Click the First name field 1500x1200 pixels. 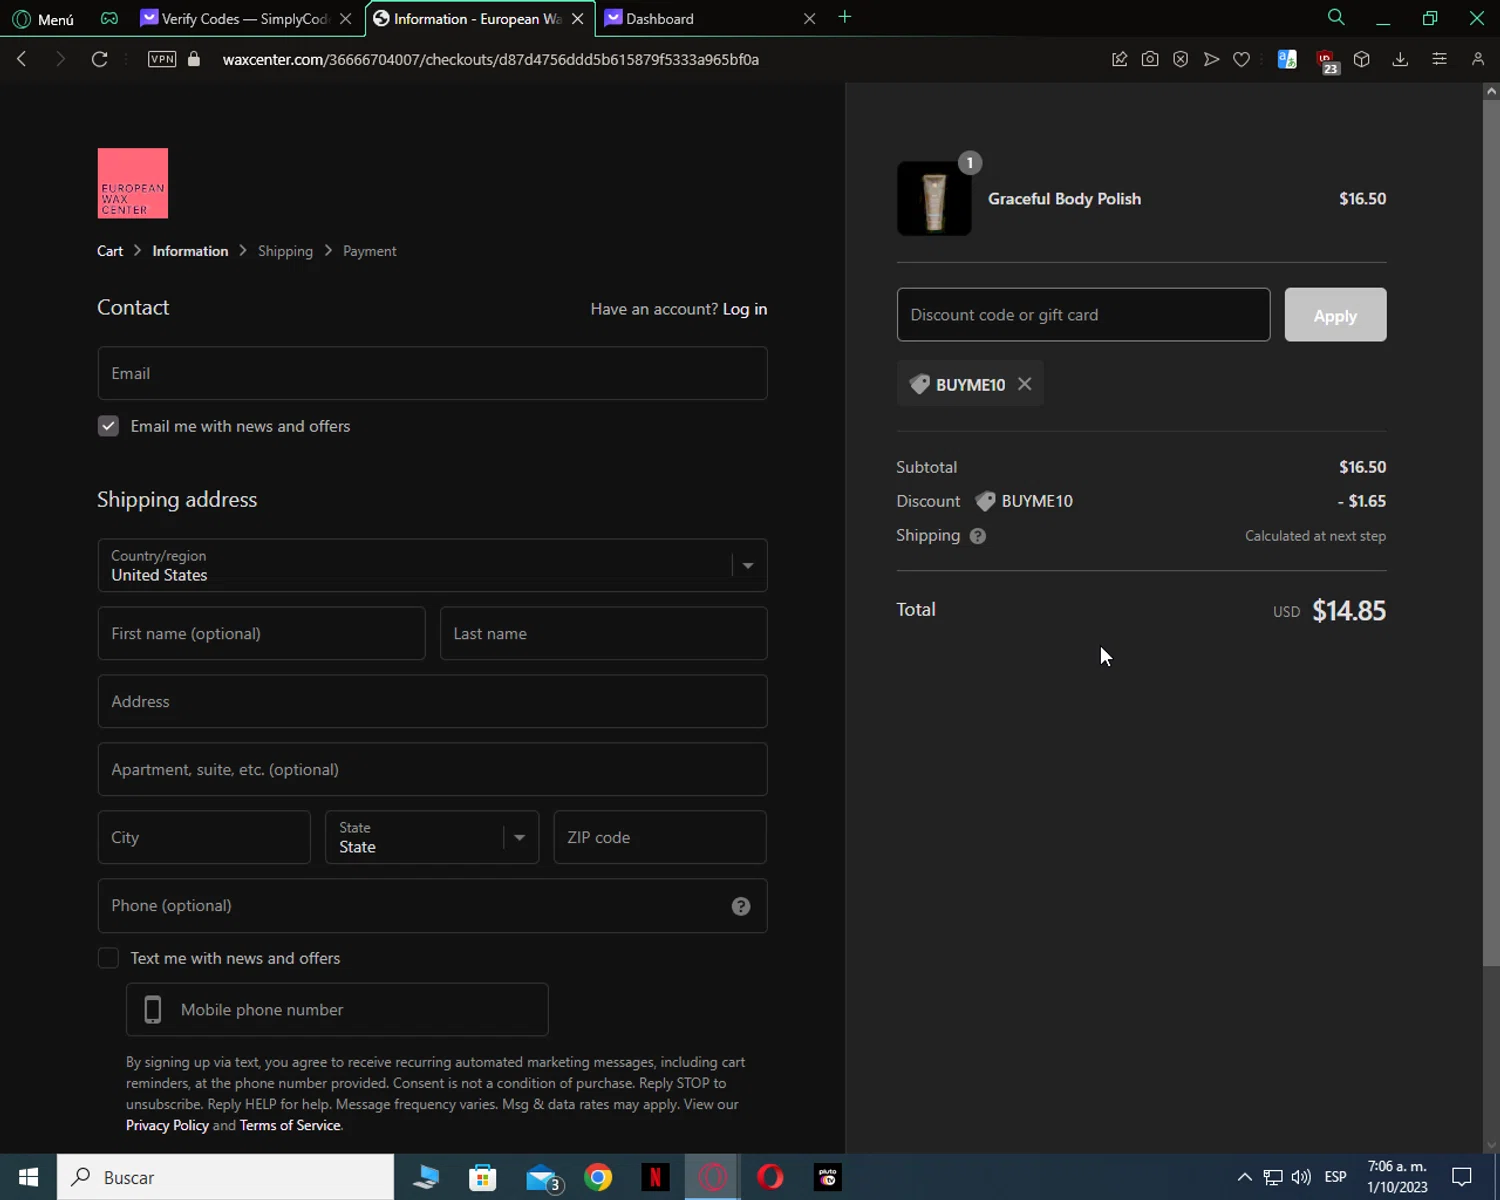(261, 633)
